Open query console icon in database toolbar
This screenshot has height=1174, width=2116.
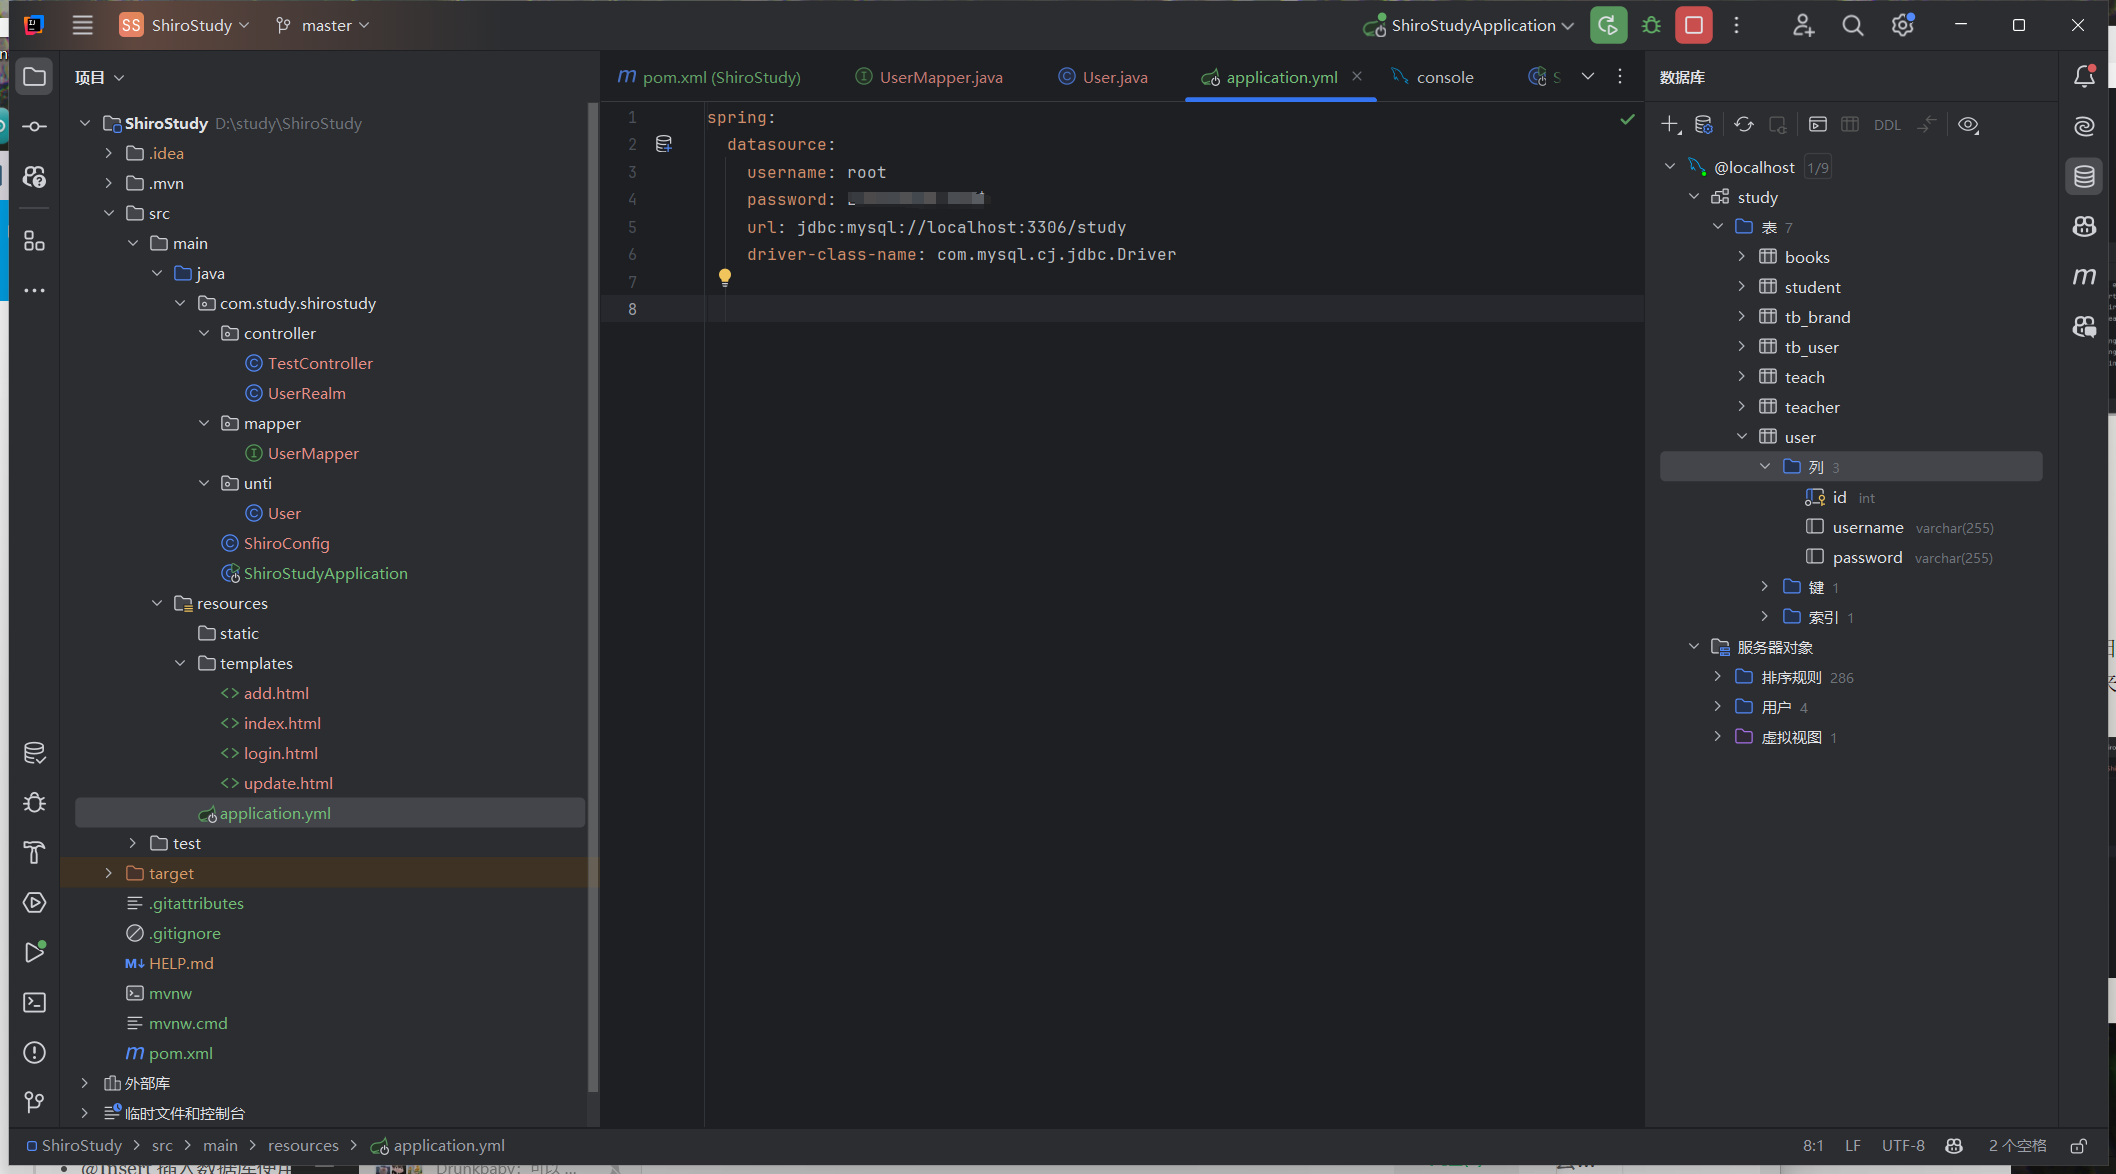(1818, 125)
